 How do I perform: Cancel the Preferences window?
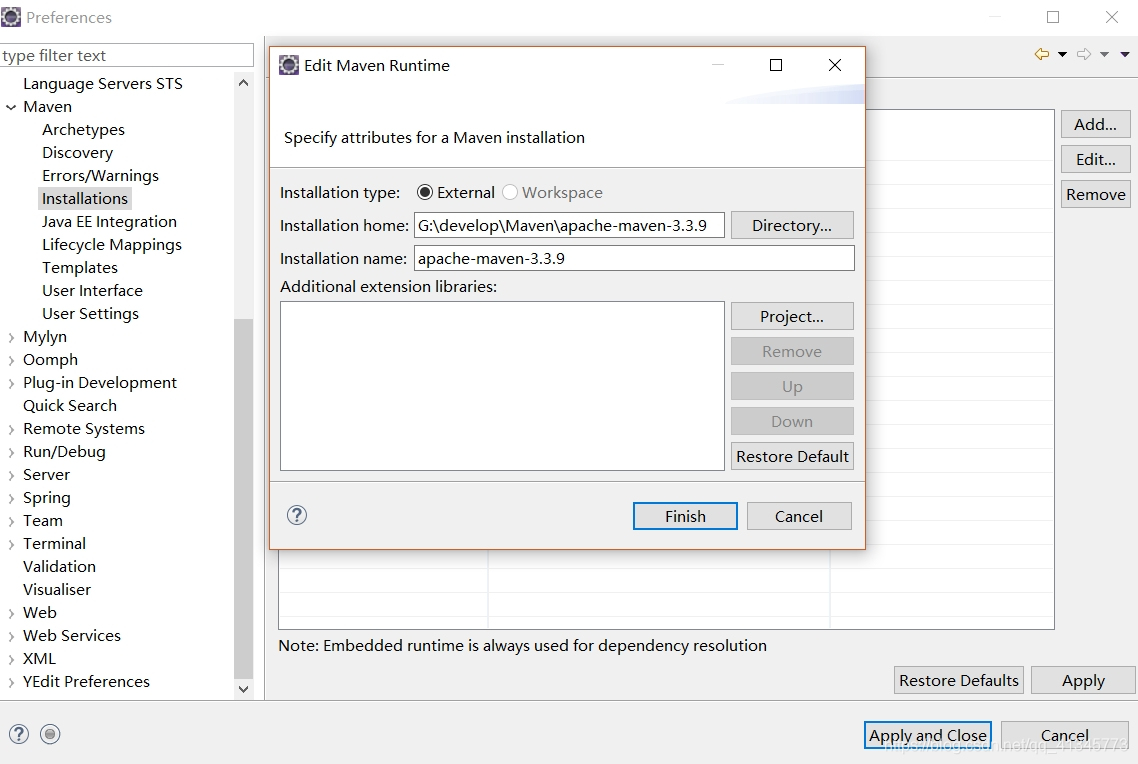1065,735
